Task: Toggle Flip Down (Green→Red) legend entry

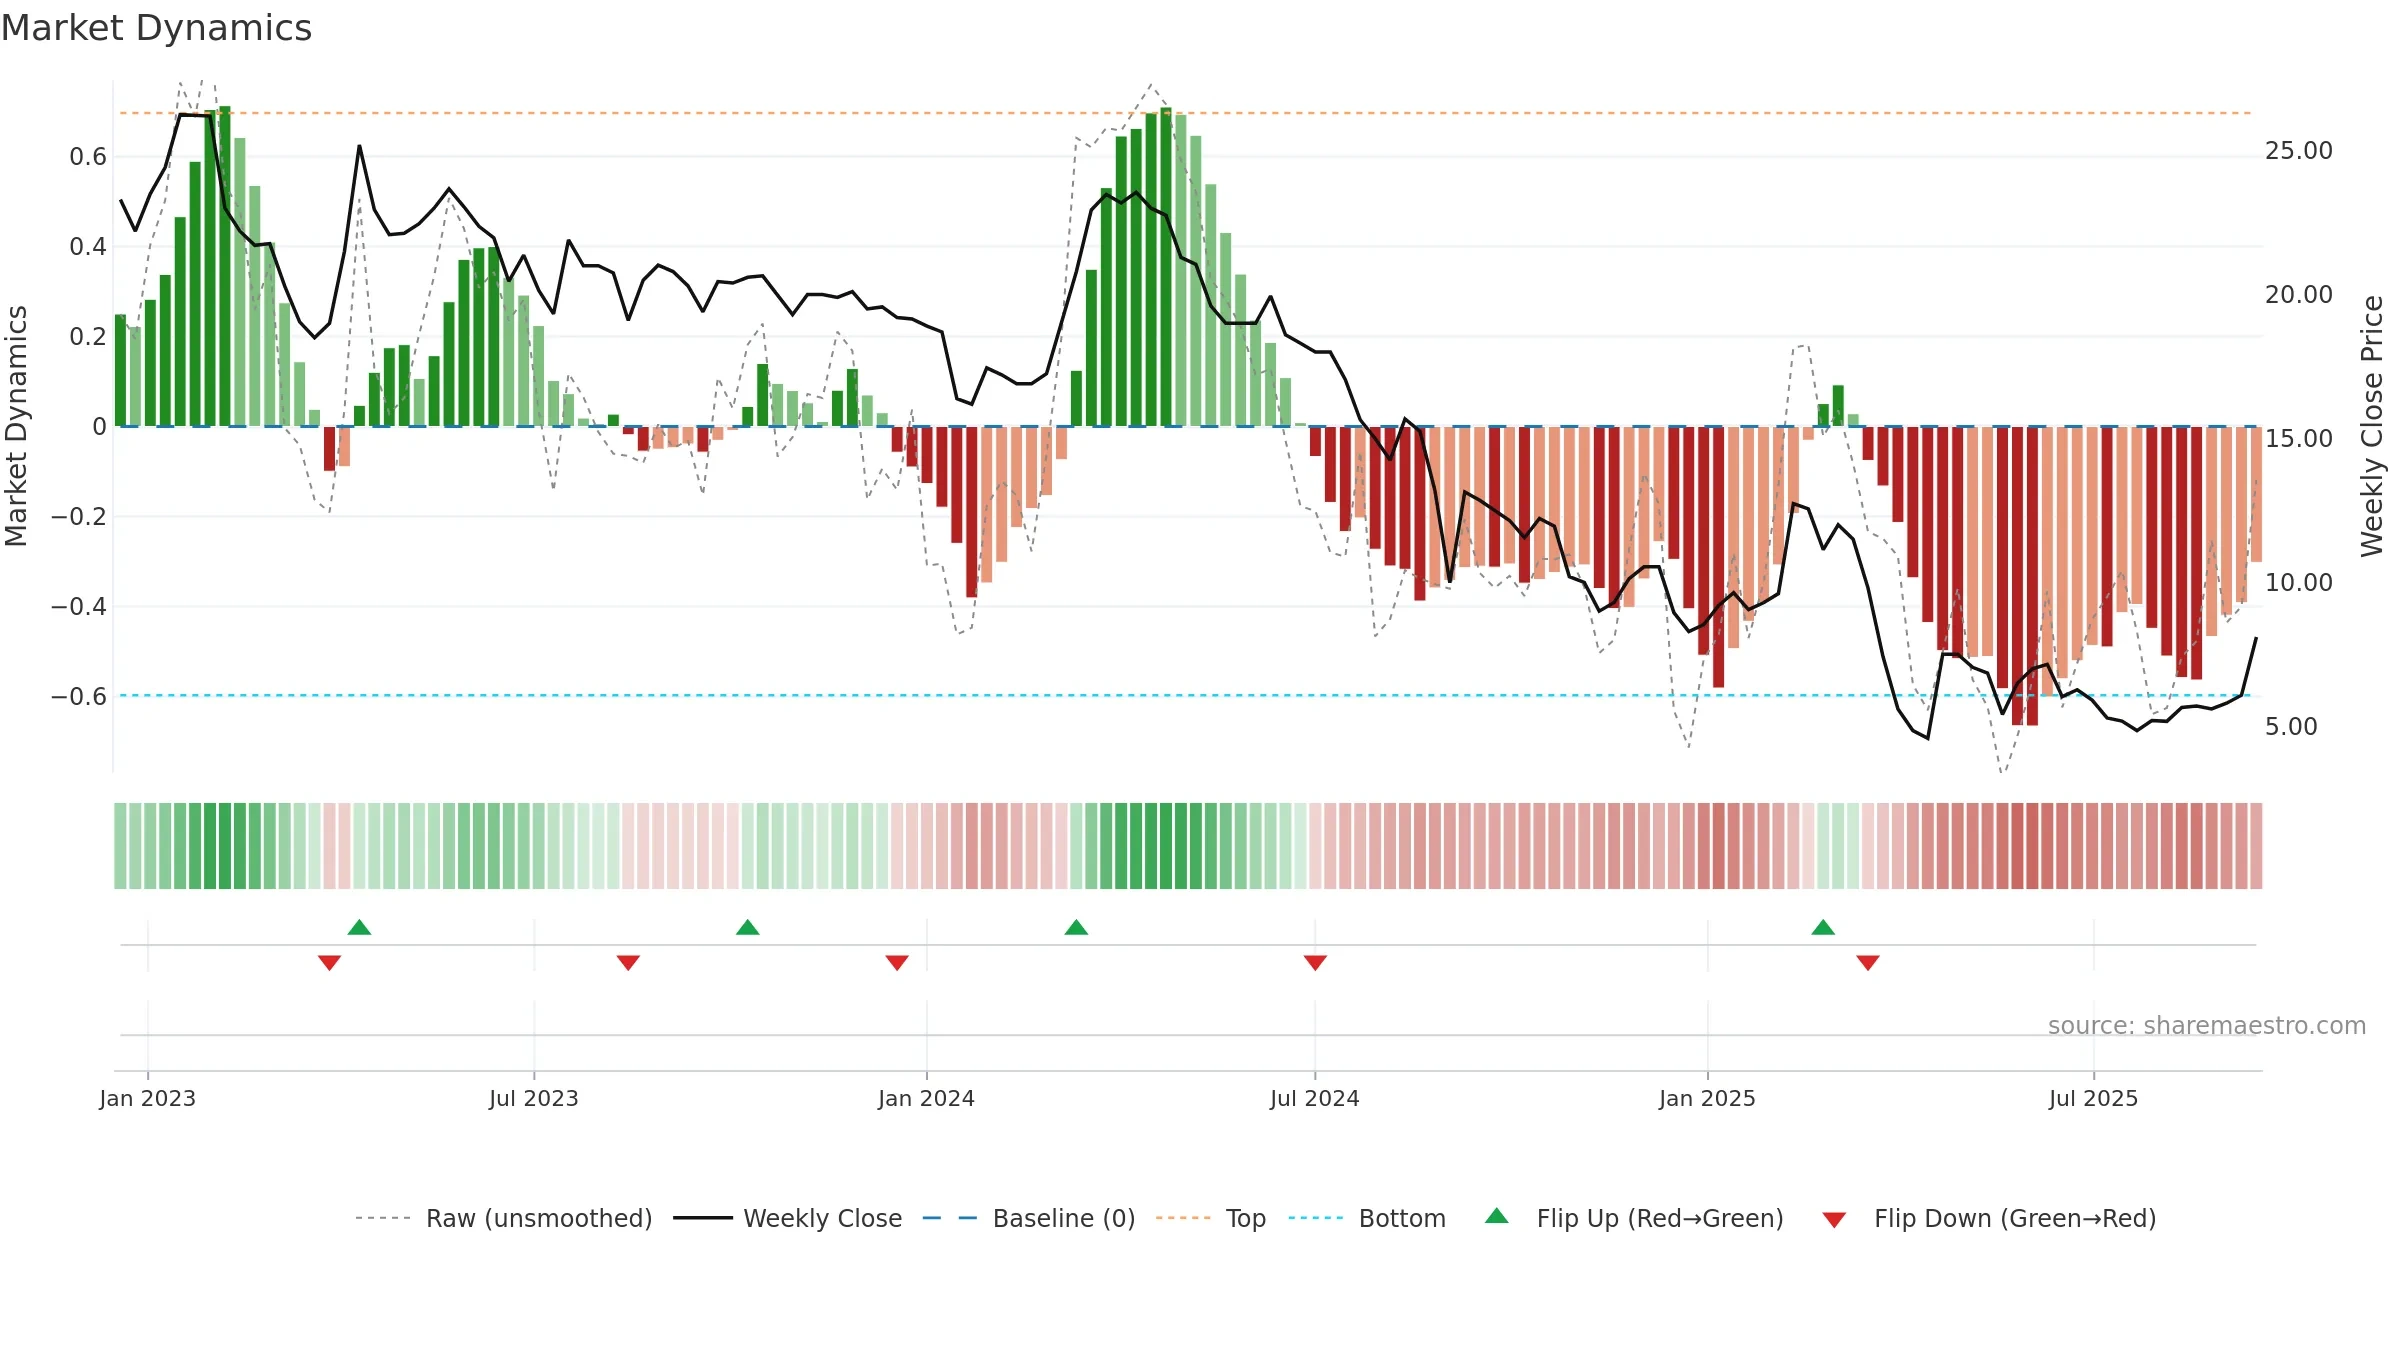Action: tap(1989, 1218)
